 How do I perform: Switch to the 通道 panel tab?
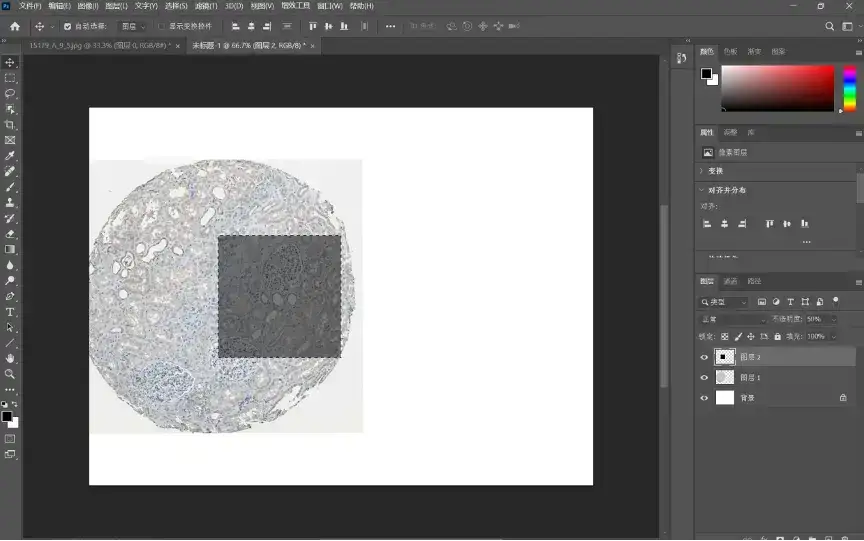coord(731,281)
